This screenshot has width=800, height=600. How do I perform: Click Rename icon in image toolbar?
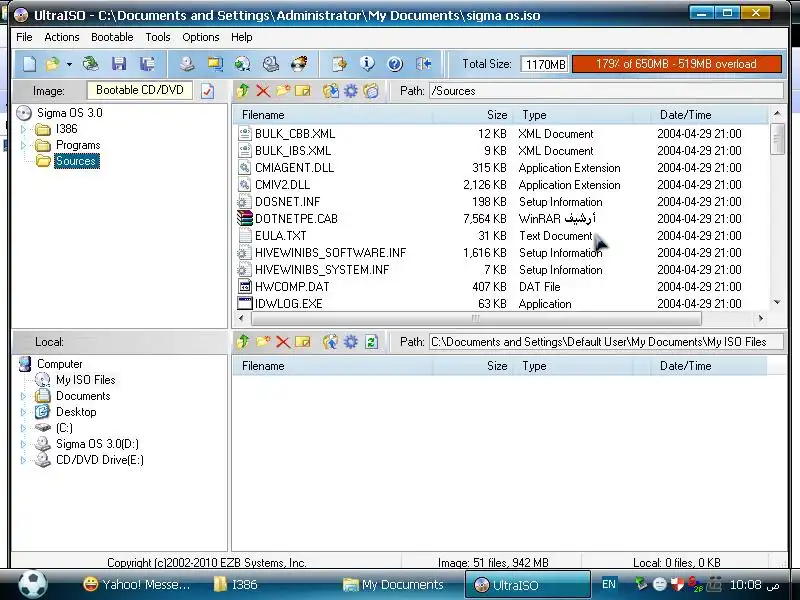click(303, 91)
